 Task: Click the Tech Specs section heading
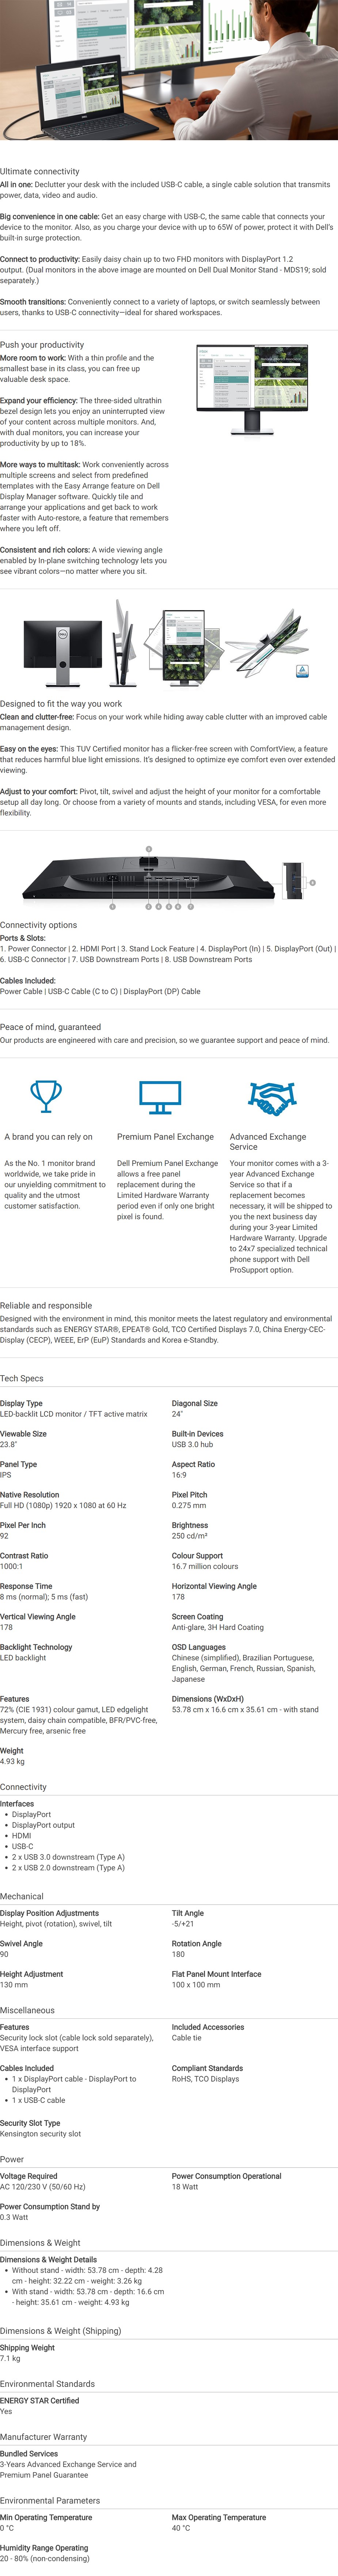pyautogui.click(x=22, y=1378)
